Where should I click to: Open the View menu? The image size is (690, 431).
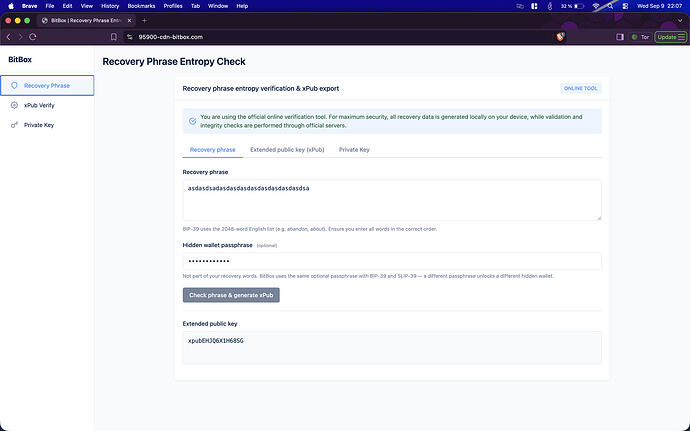pyautogui.click(x=87, y=6)
